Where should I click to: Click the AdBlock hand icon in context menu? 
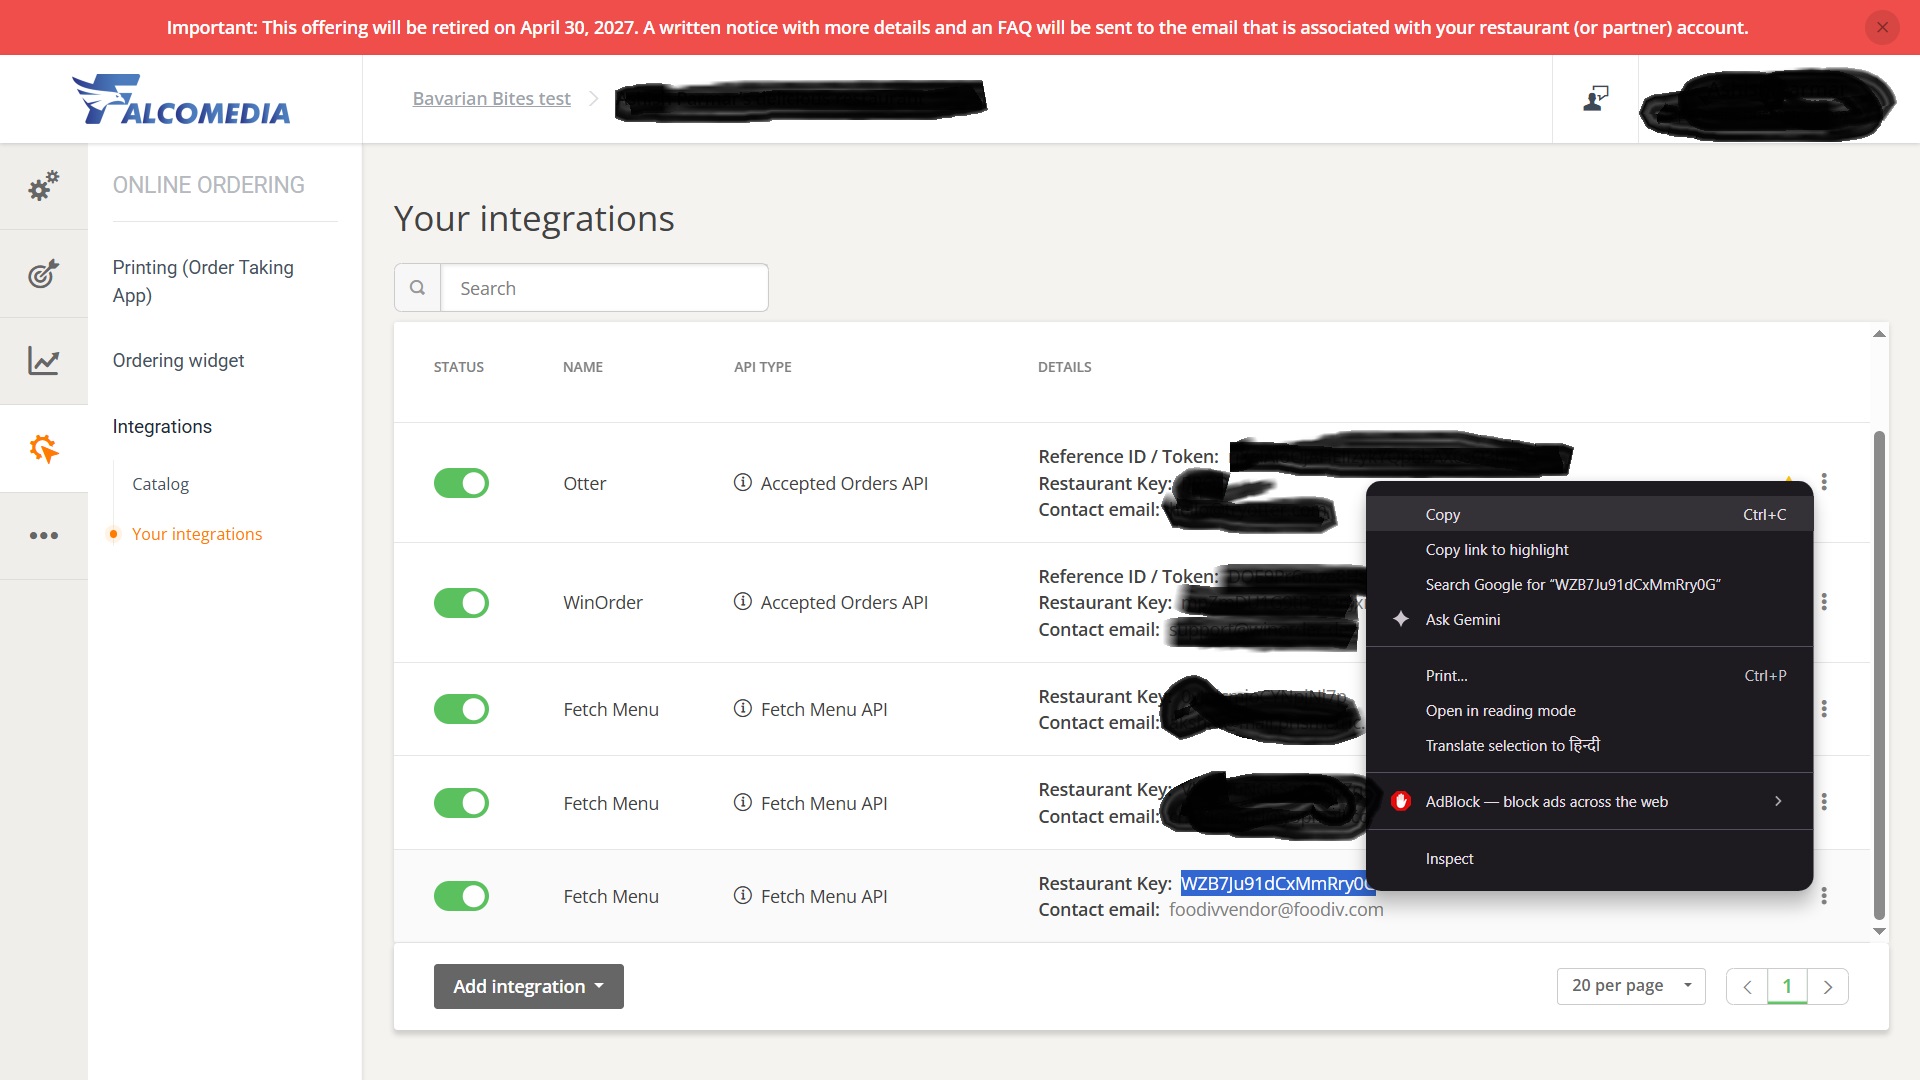tap(1401, 801)
